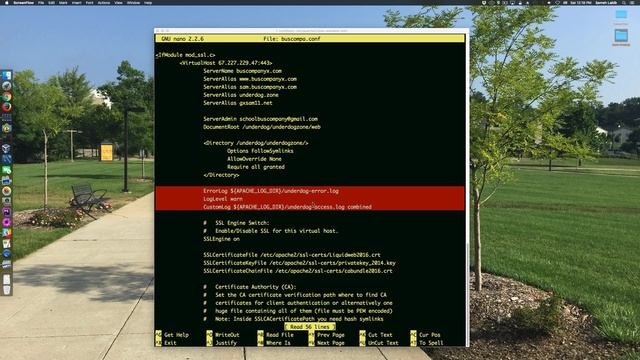Open the Help menu
This screenshot has height=360, width=640.
click(x=148, y=2)
